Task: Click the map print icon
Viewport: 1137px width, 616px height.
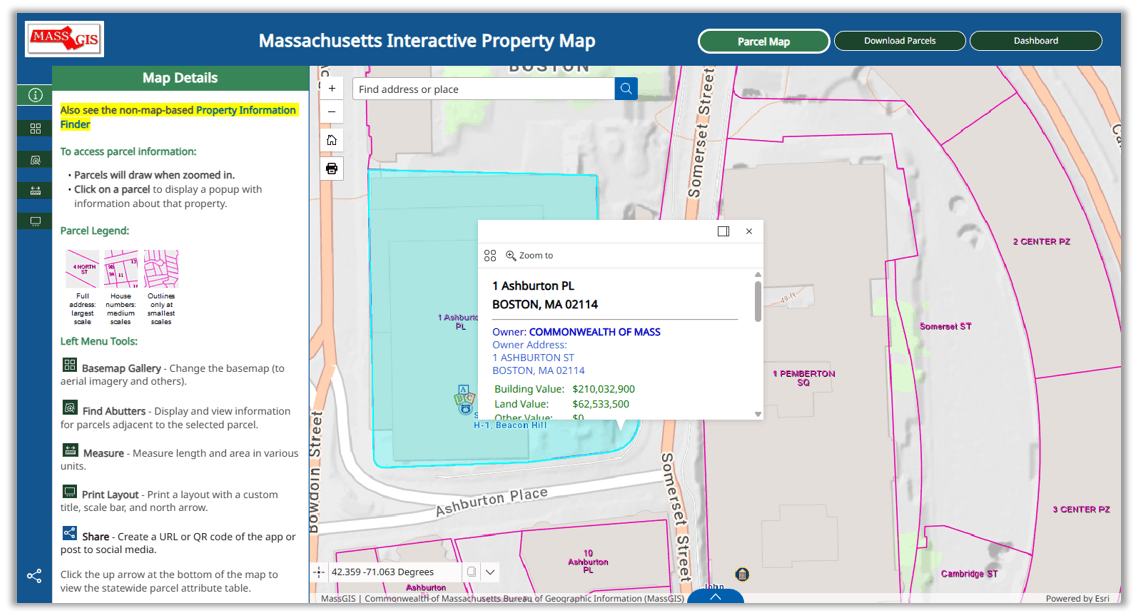Action: [x=331, y=169]
